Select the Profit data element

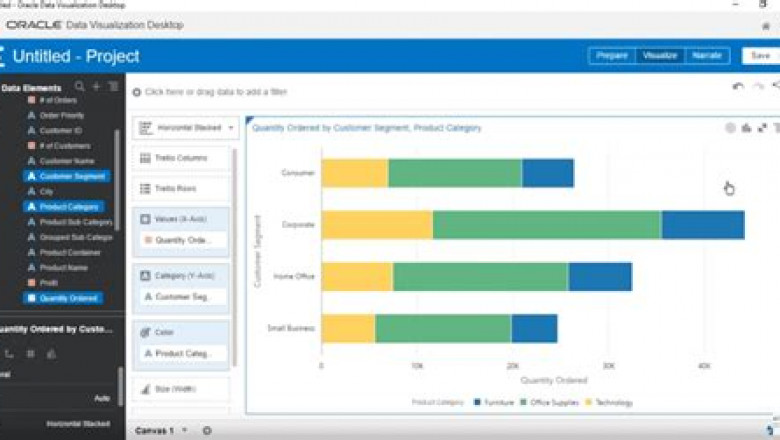tap(47, 283)
